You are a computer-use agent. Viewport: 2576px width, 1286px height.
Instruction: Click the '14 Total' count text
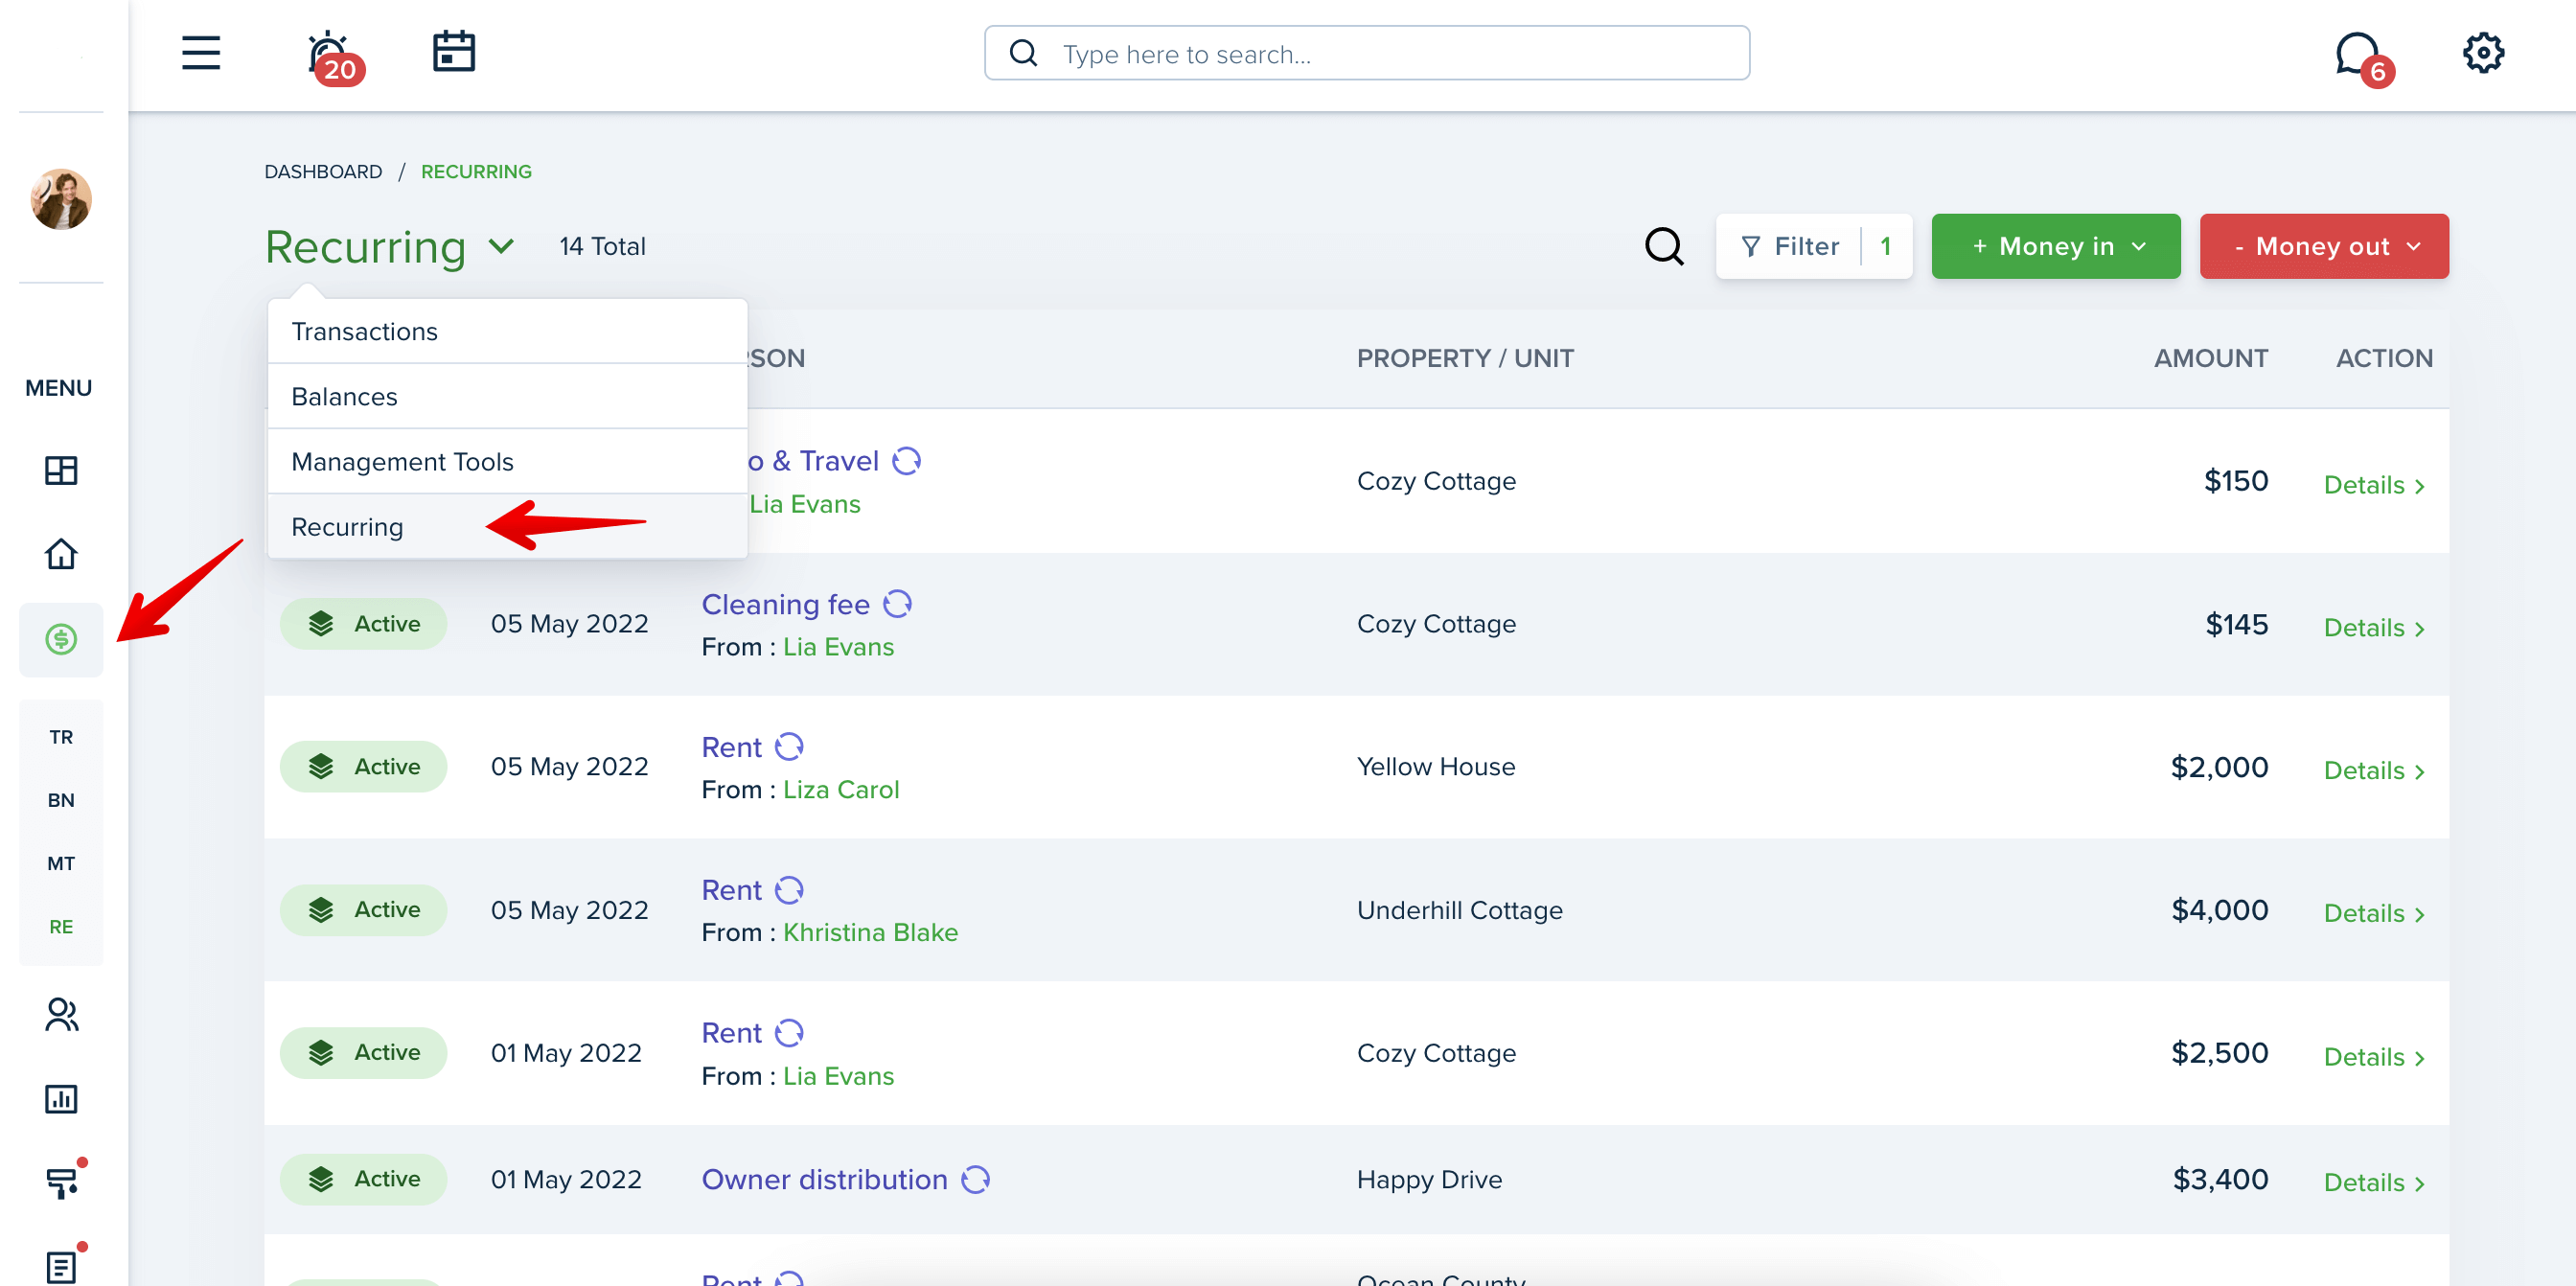coord(602,246)
